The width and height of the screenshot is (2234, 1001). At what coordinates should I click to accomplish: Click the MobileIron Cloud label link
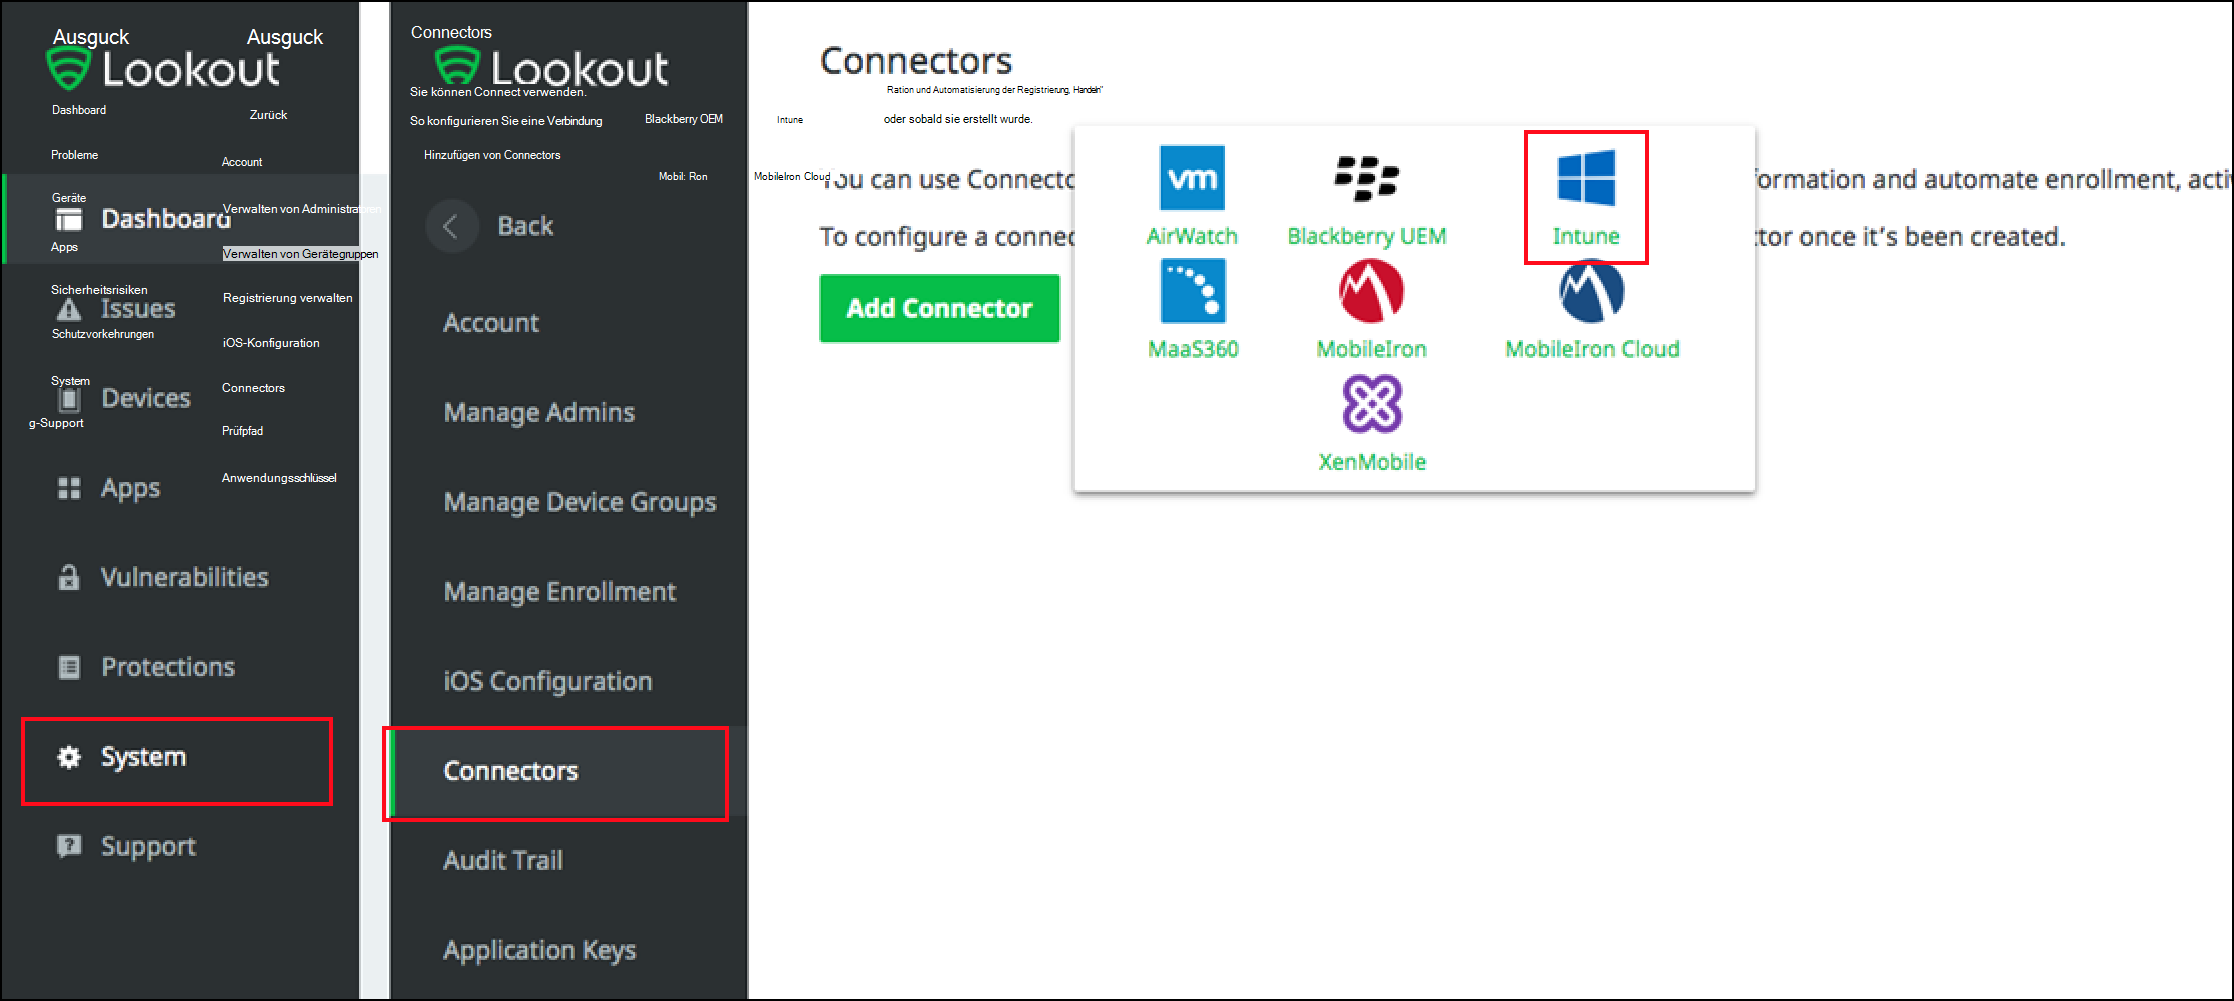click(1592, 349)
